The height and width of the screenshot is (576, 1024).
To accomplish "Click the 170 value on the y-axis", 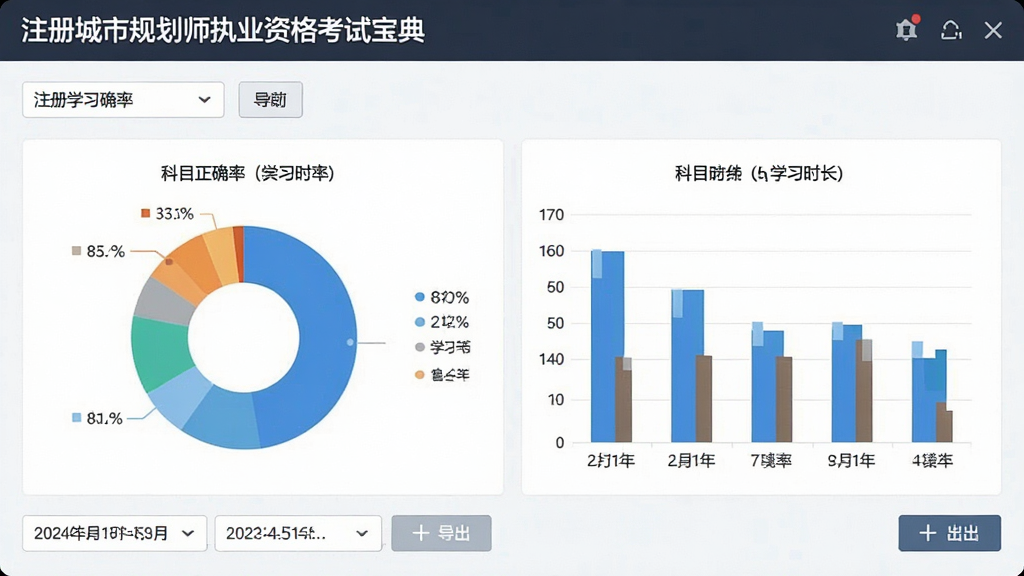I will (551, 215).
